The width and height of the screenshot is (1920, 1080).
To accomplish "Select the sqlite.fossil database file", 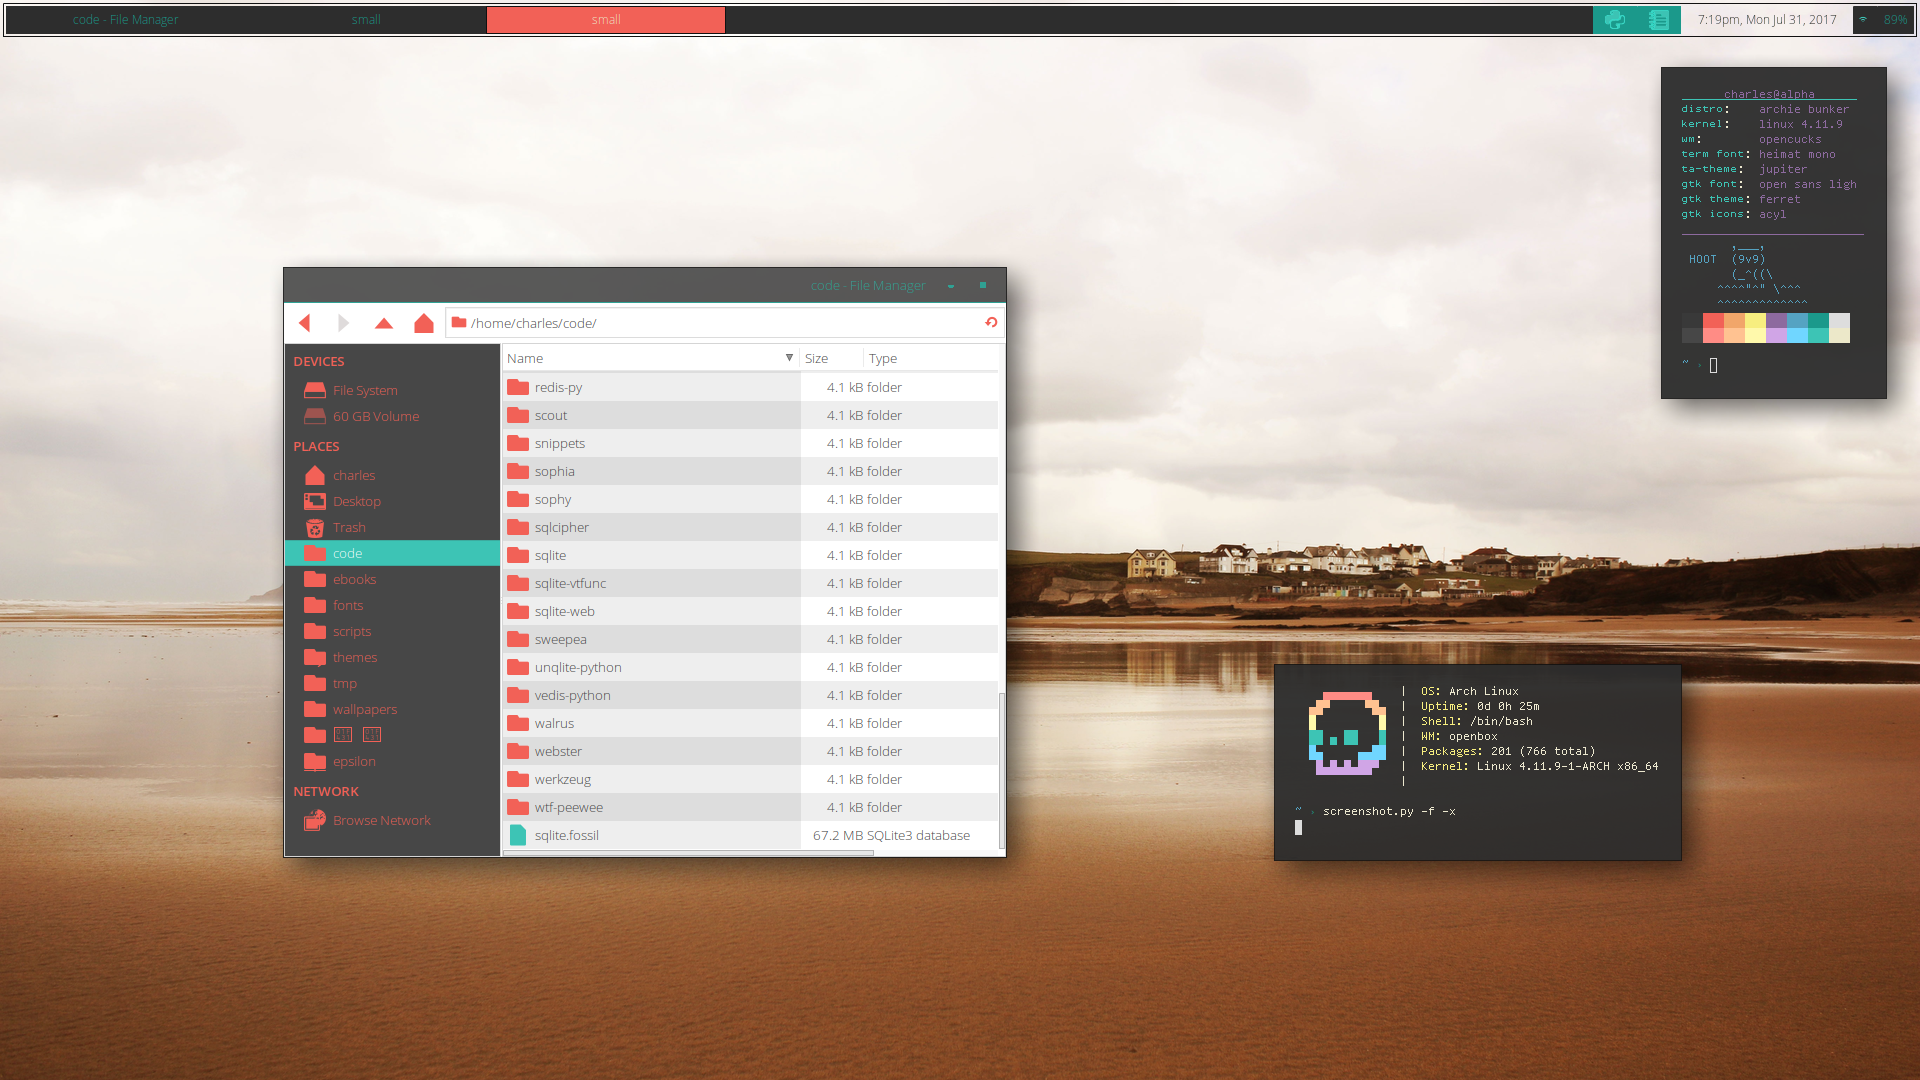I will tap(566, 835).
